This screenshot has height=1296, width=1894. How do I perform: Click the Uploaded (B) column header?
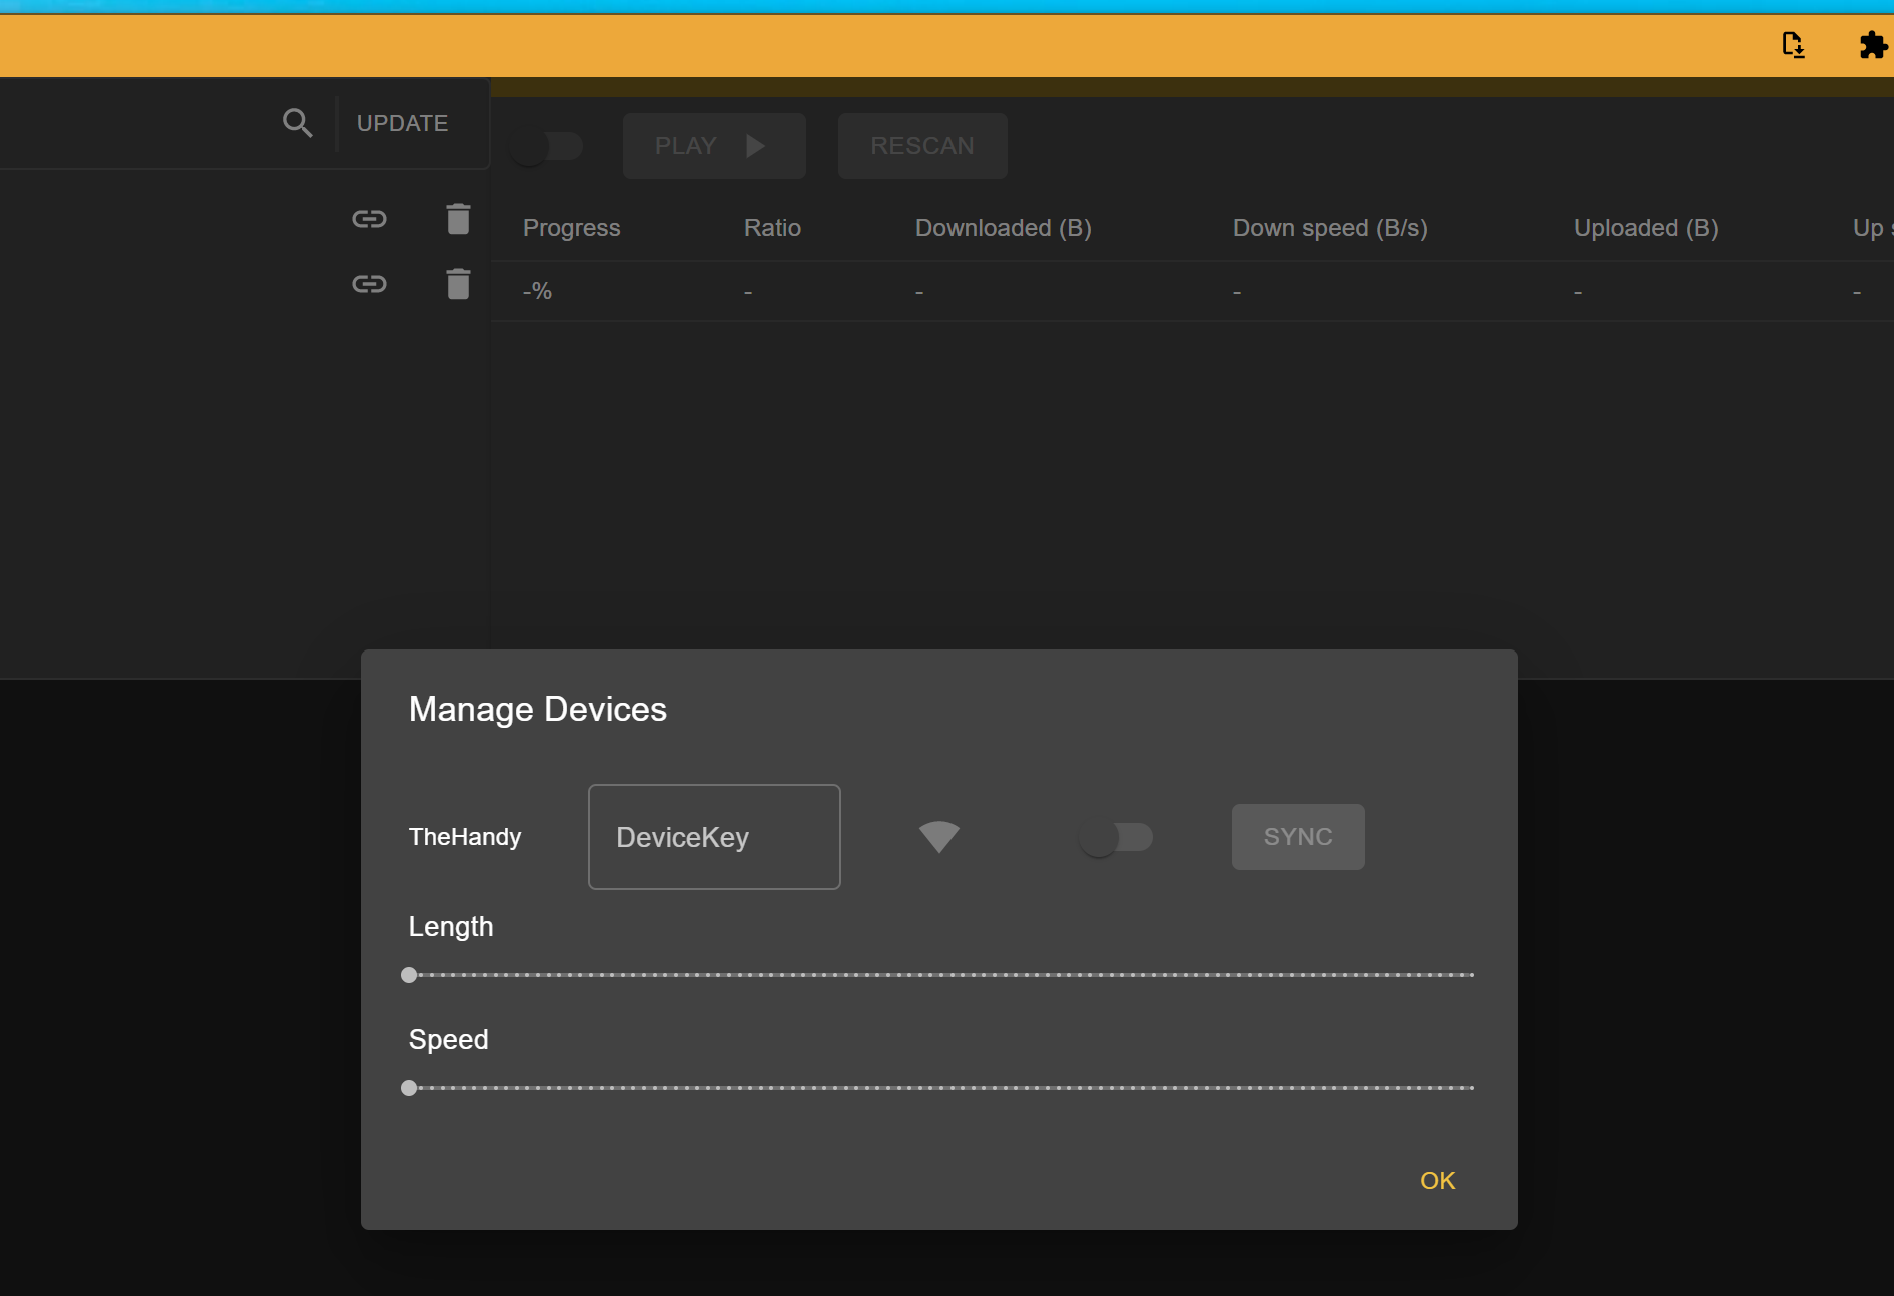[x=1646, y=228]
